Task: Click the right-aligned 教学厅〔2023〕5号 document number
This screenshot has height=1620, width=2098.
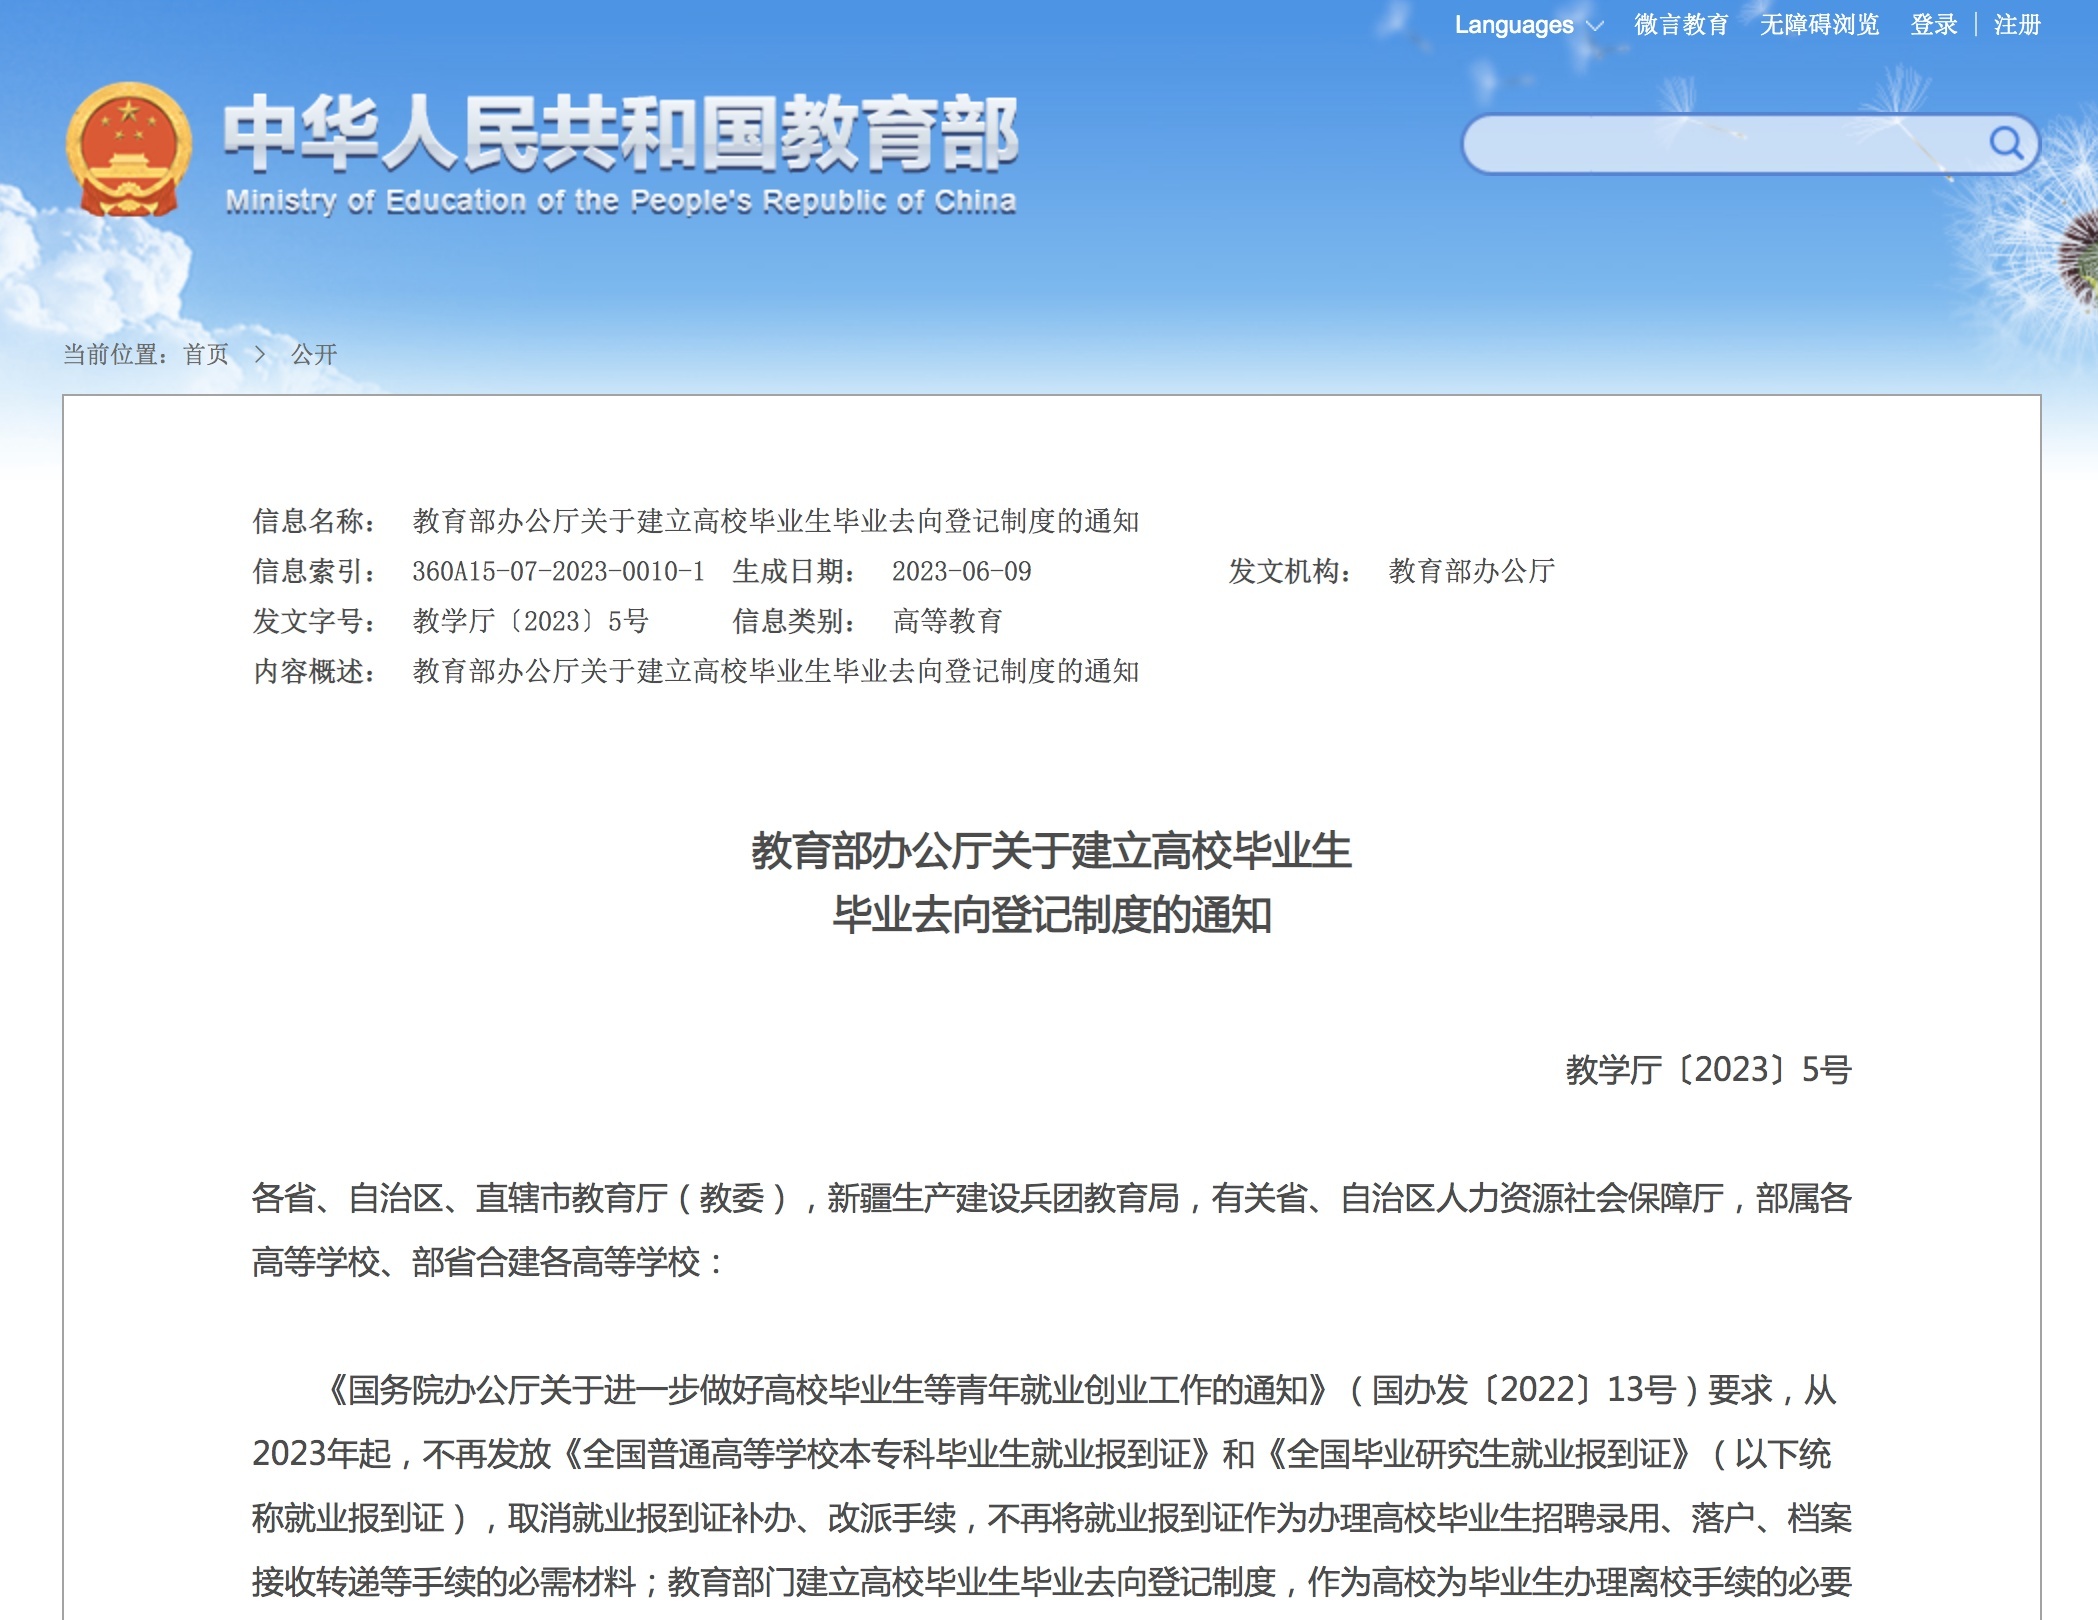Action: (x=1708, y=1070)
